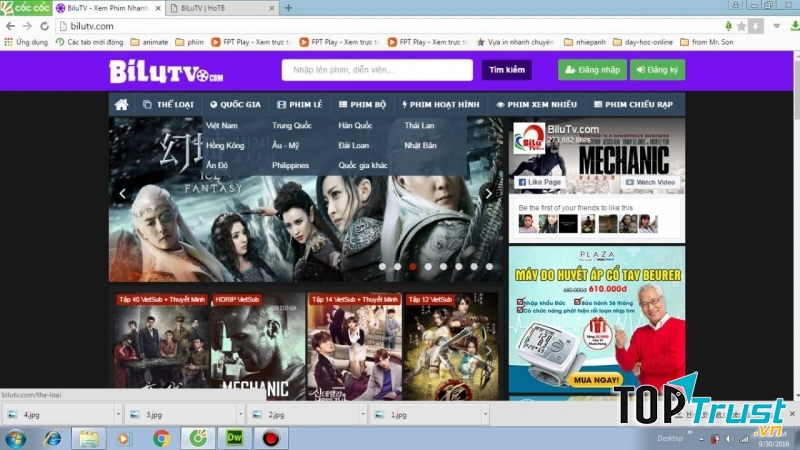The height and width of the screenshot is (450, 800).
Task: Open Dreamweaver from the taskbar
Action: 234,438
